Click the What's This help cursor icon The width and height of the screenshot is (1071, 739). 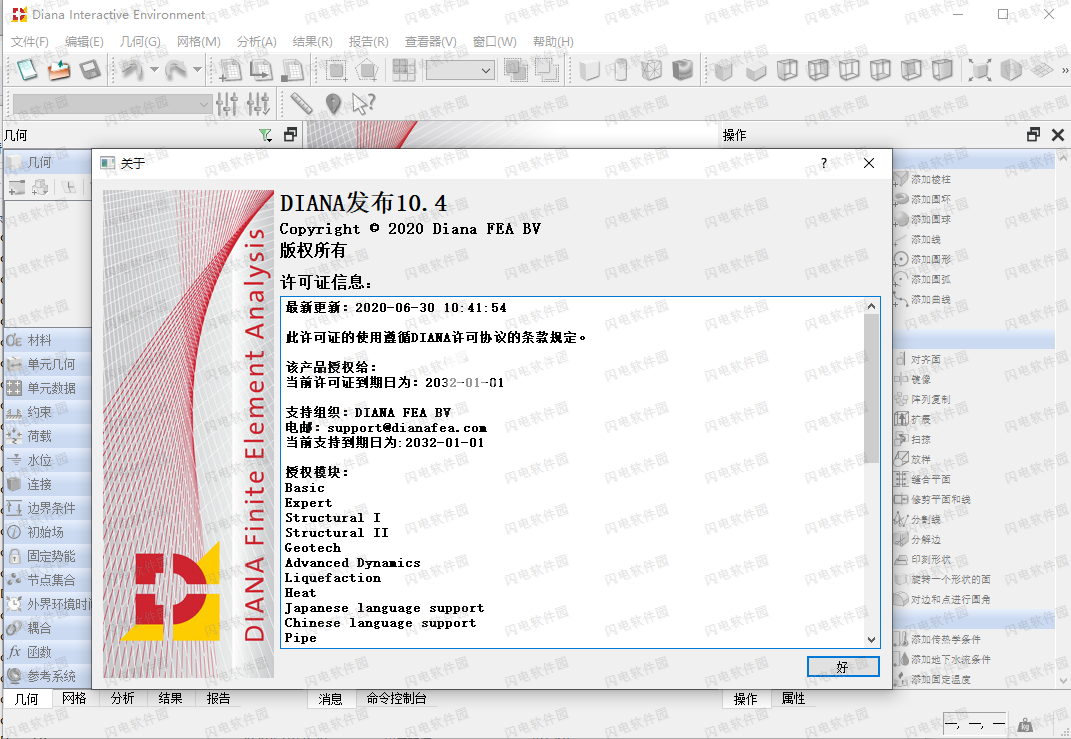(363, 104)
